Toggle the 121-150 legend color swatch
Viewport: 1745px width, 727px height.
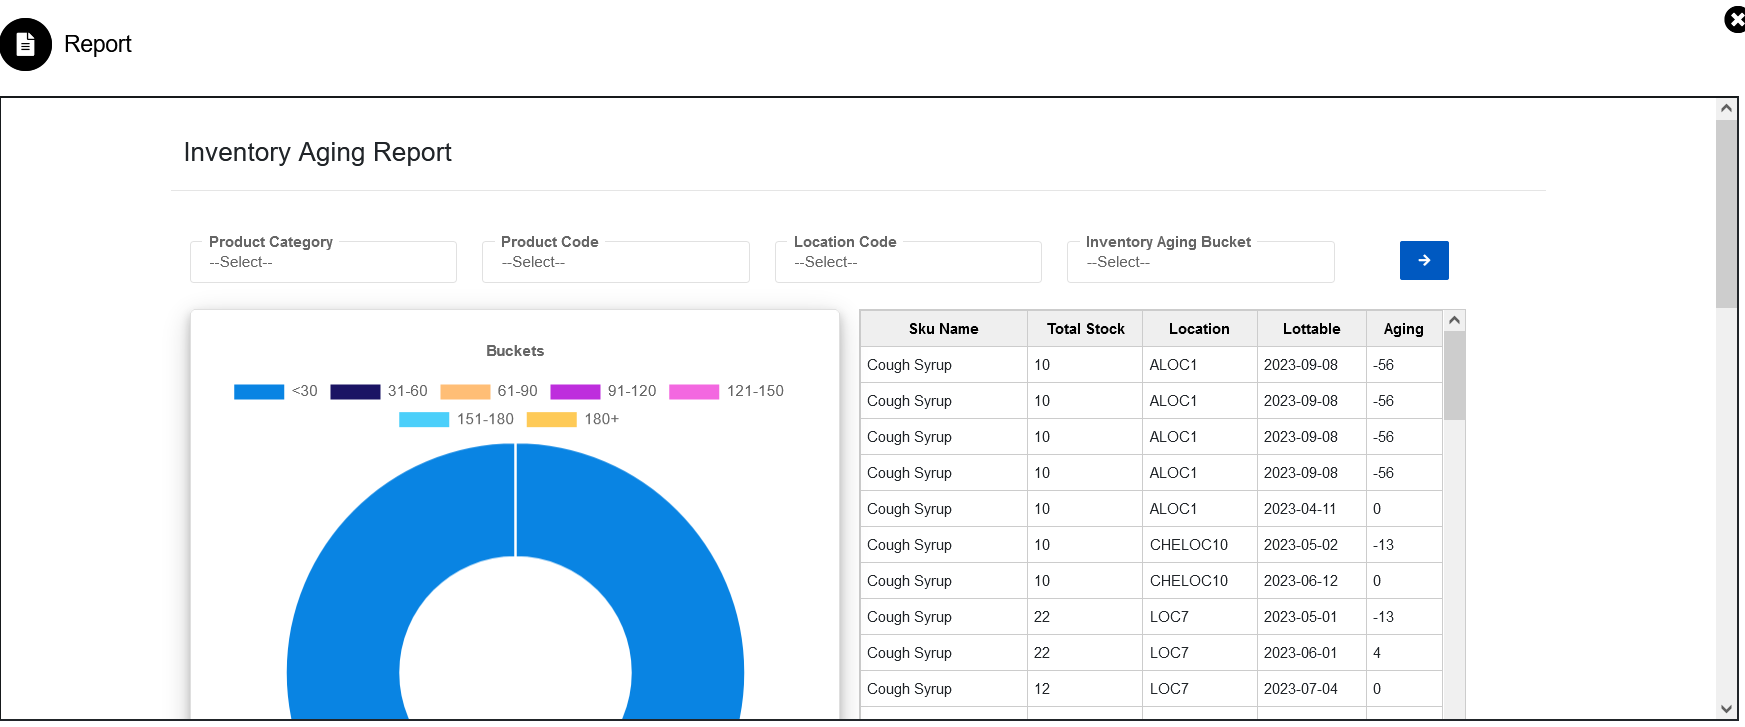click(694, 392)
